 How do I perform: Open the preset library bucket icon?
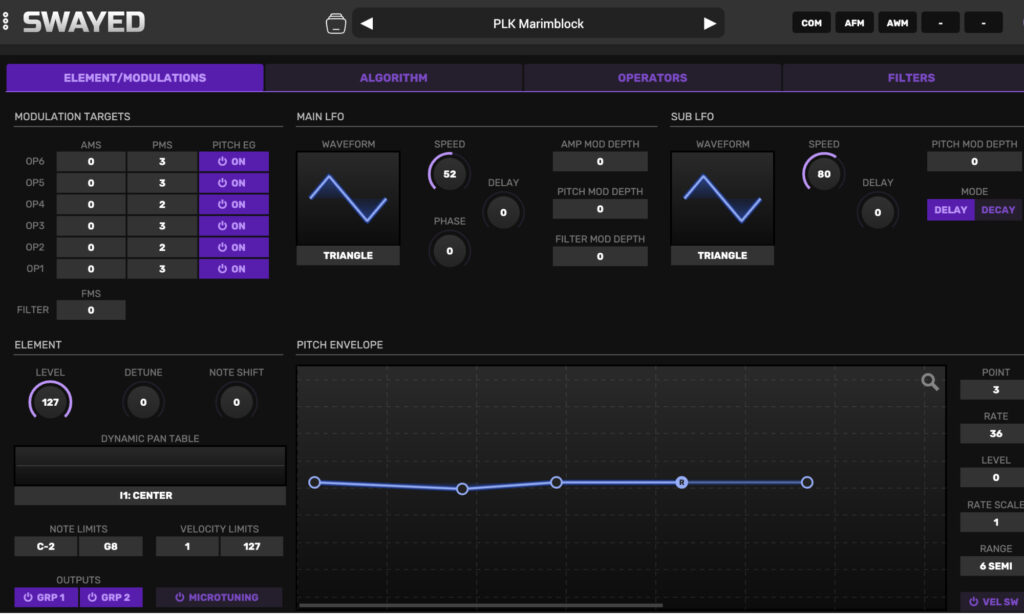(336, 23)
